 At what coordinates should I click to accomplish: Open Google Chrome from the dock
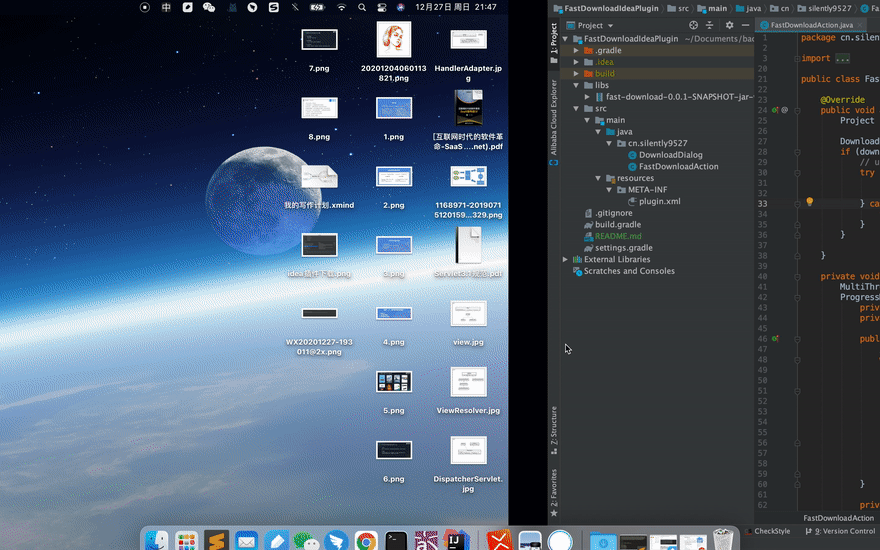pyautogui.click(x=366, y=541)
